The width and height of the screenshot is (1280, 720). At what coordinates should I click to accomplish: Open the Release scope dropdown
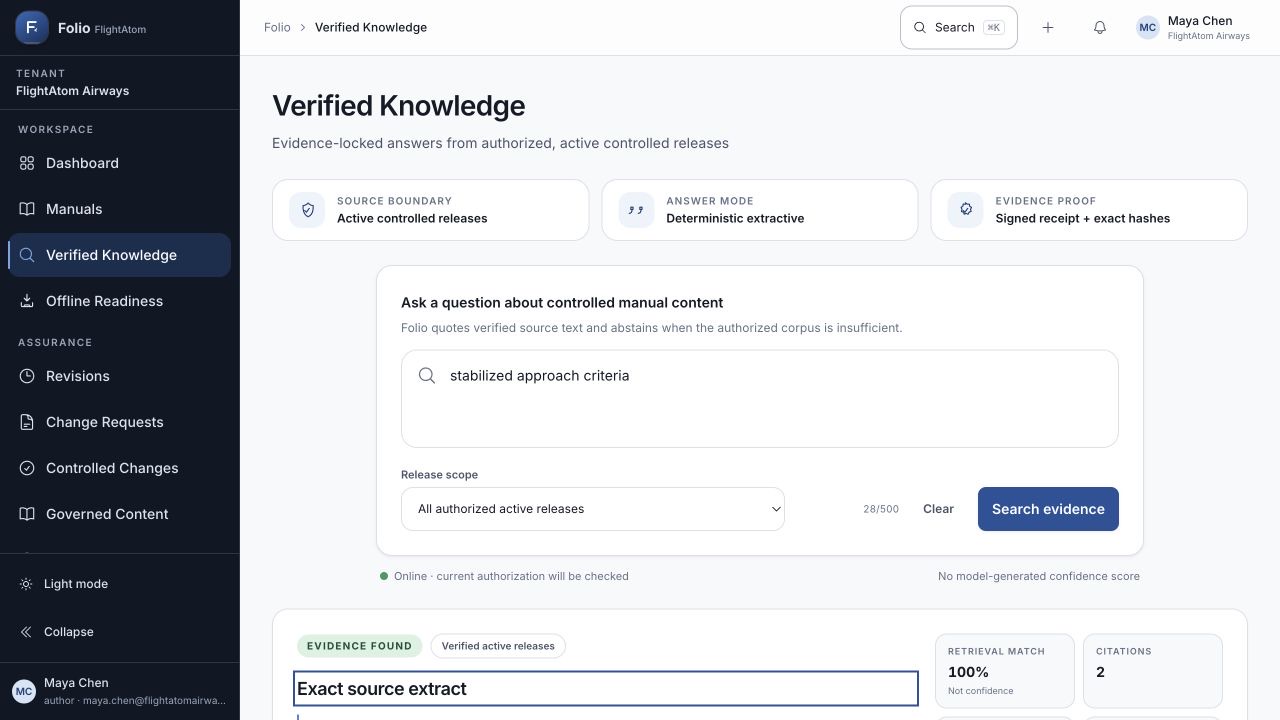click(593, 509)
